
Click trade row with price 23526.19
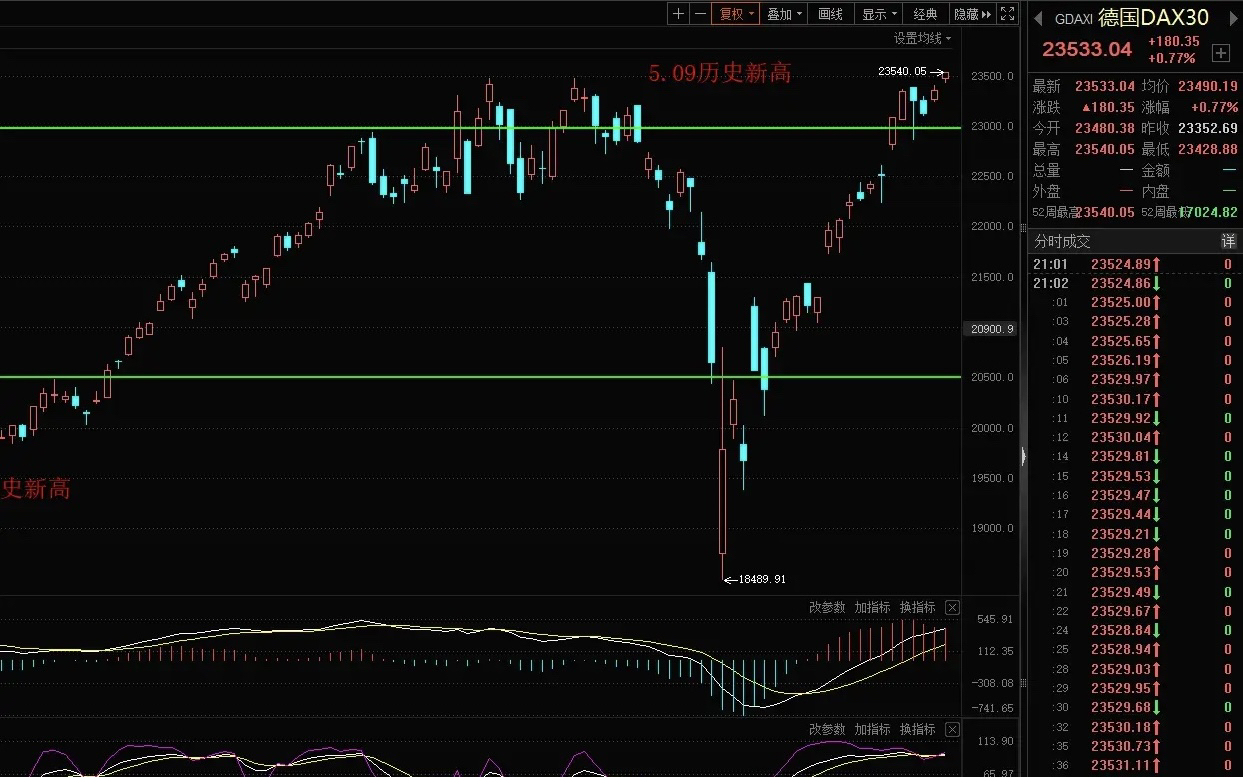click(x=1135, y=360)
